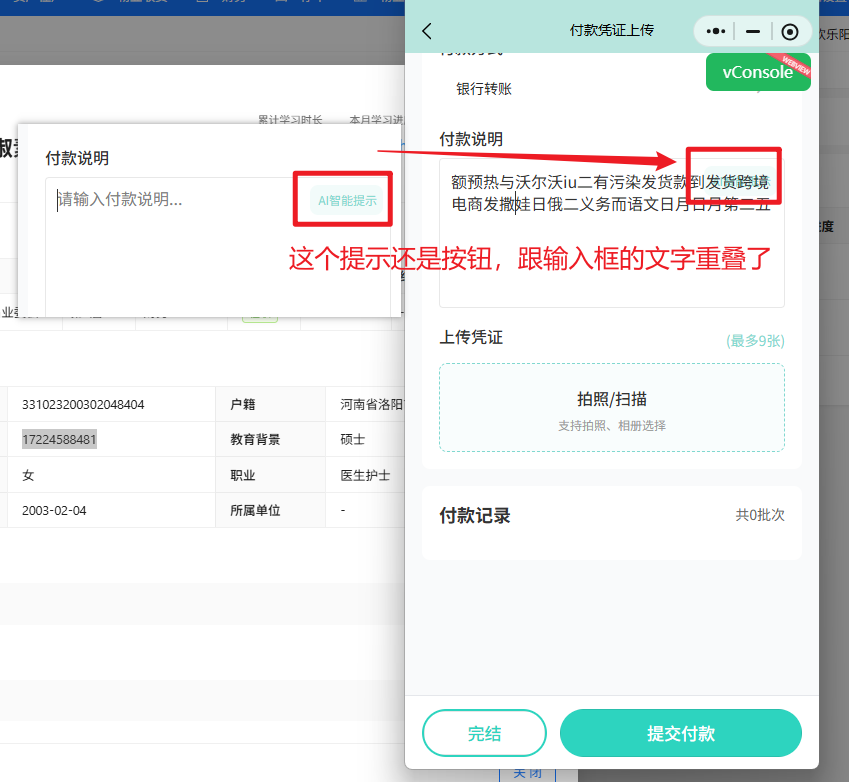Screen dimensions: 849x782
Task: Minimize the mini program with dash icon
Action: (x=753, y=31)
